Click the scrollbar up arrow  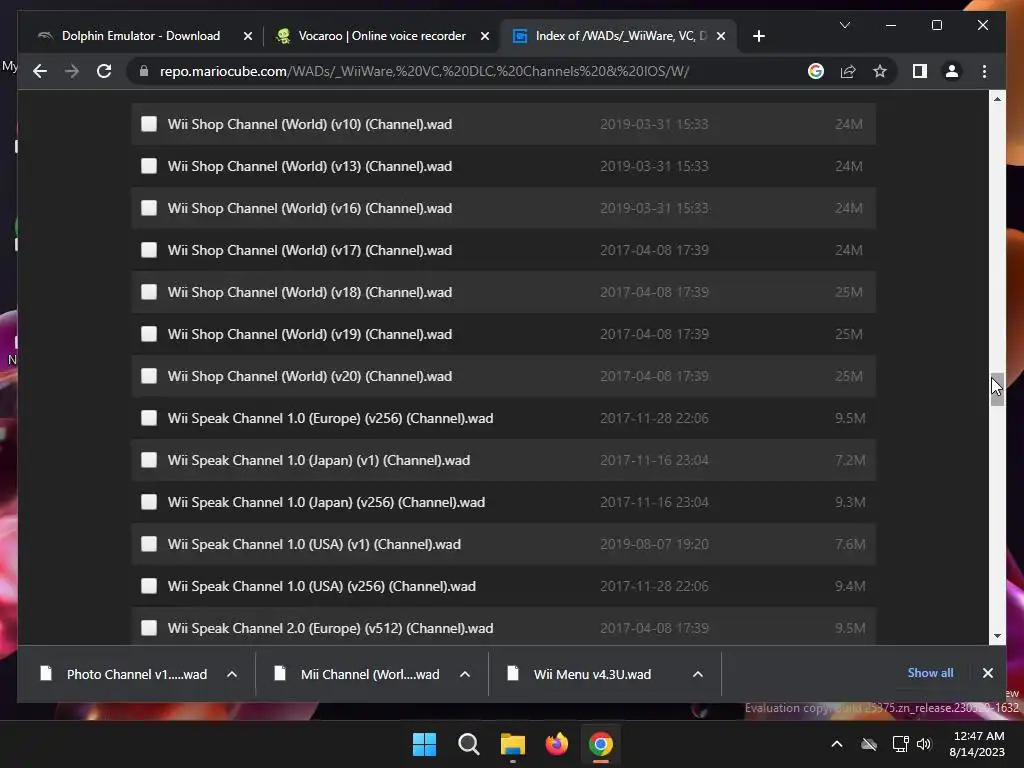(997, 99)
